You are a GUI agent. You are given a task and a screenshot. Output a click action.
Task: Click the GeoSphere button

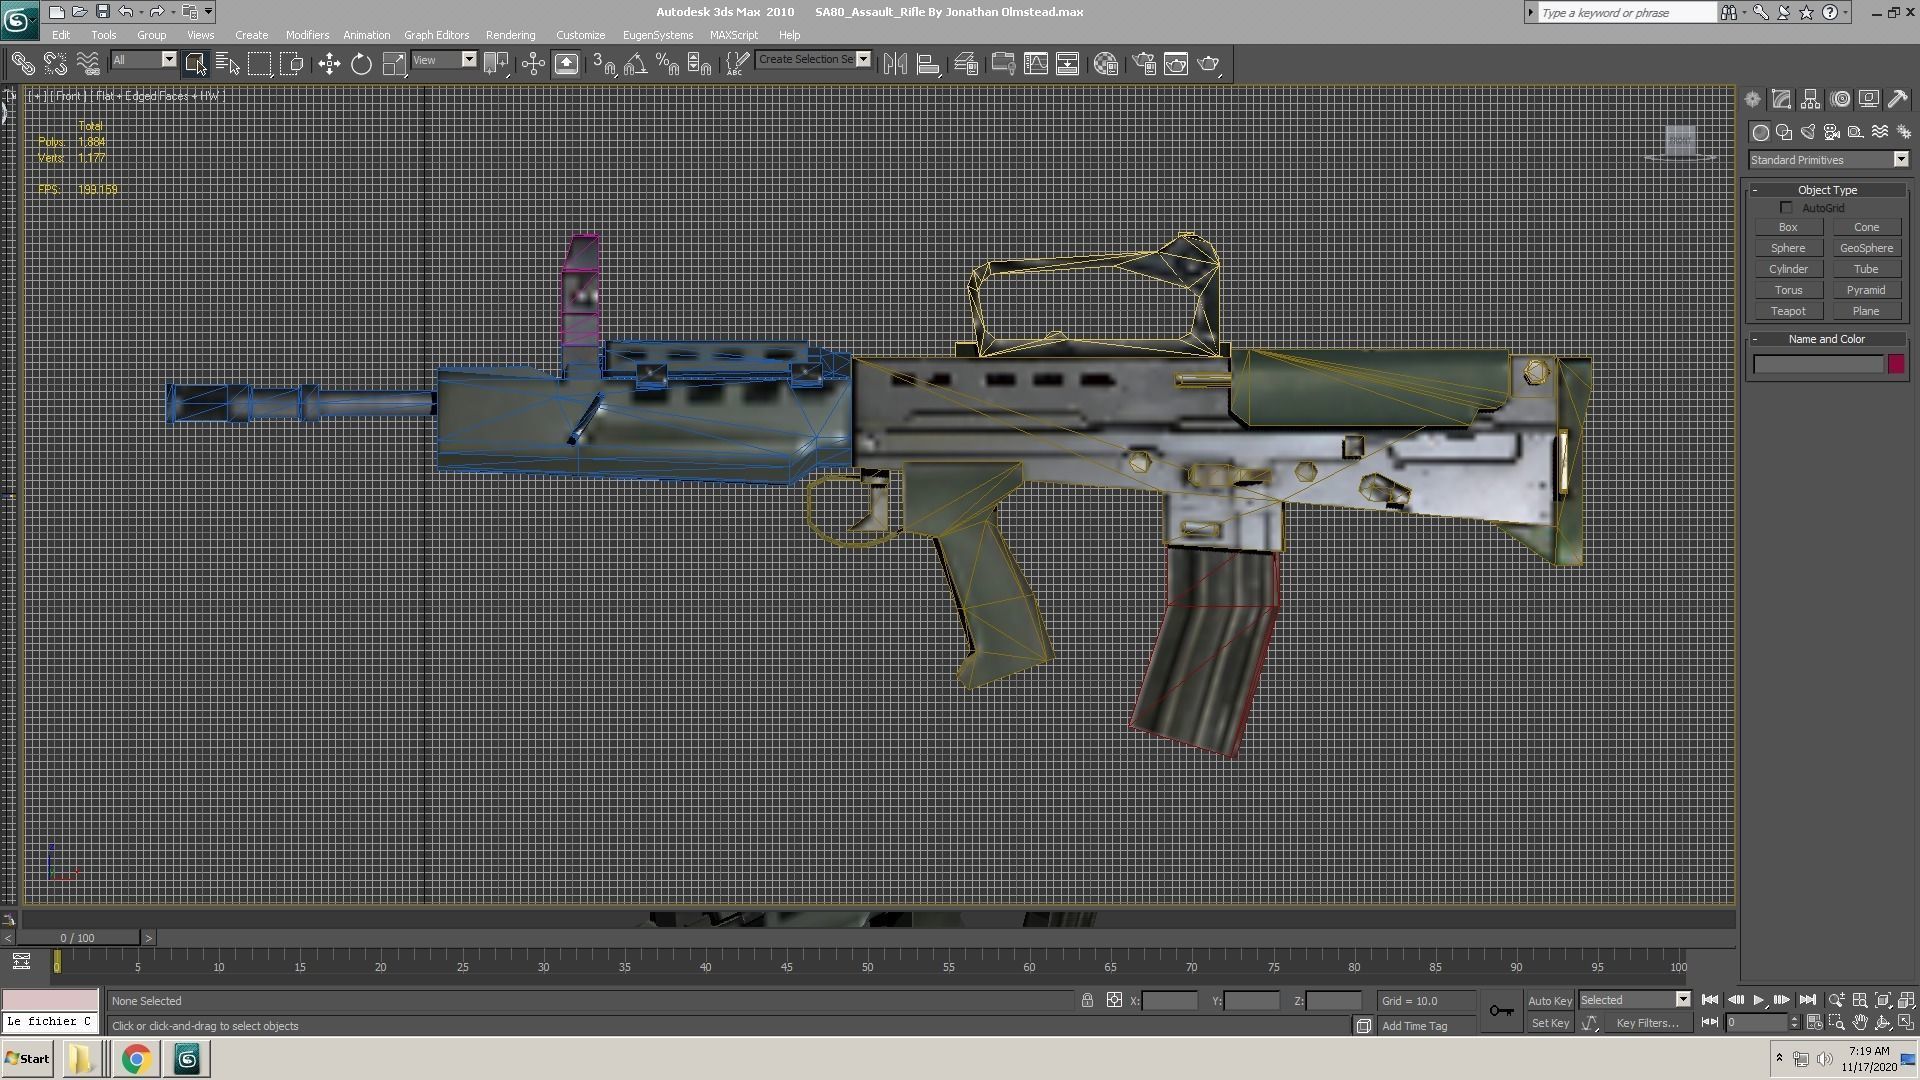click(1866, 248)
